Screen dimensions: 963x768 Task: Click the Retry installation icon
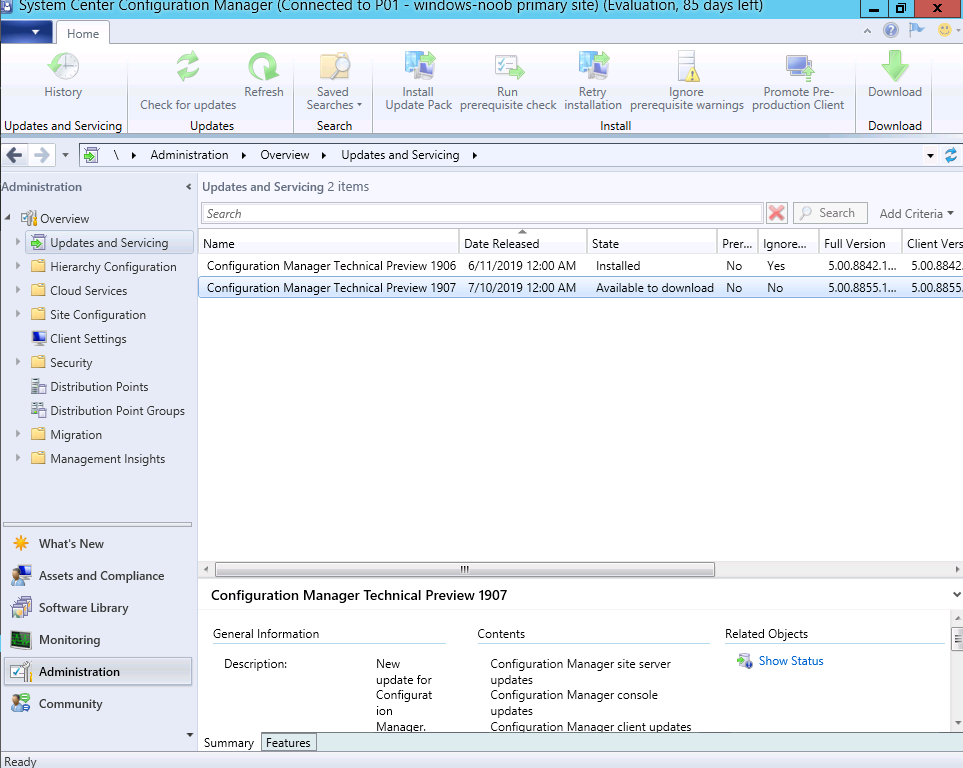593,66
